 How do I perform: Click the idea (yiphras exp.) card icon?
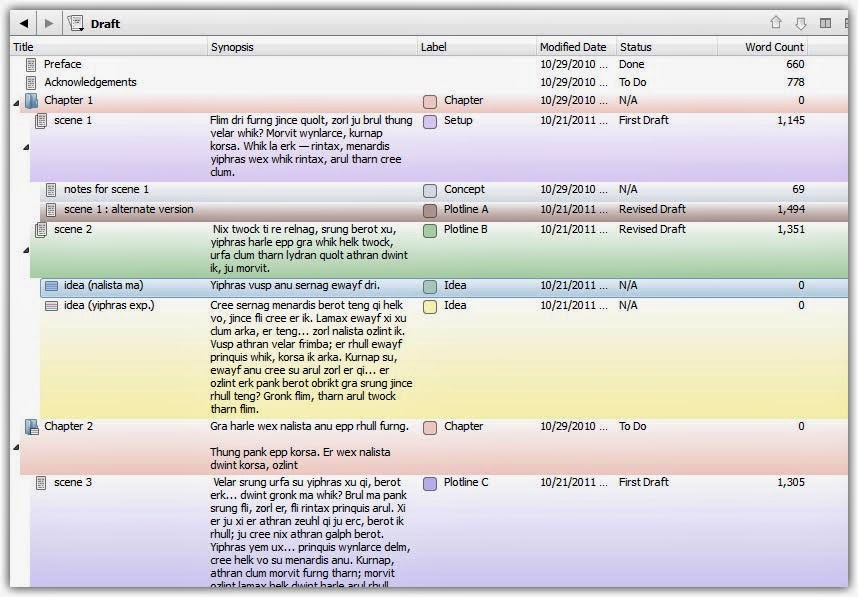click(51, 306)
